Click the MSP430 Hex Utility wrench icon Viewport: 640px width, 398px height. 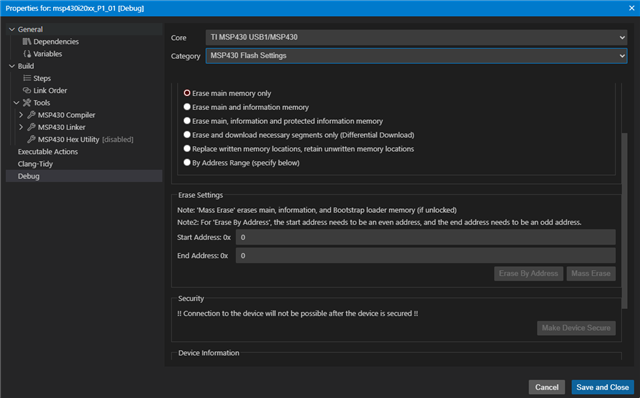[31, 140]
